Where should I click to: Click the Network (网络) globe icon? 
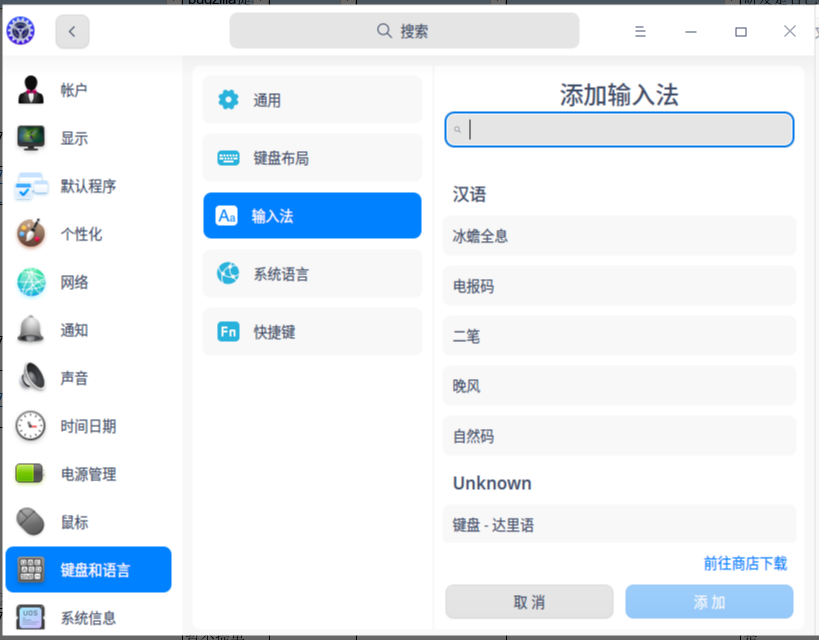(31, 282)
